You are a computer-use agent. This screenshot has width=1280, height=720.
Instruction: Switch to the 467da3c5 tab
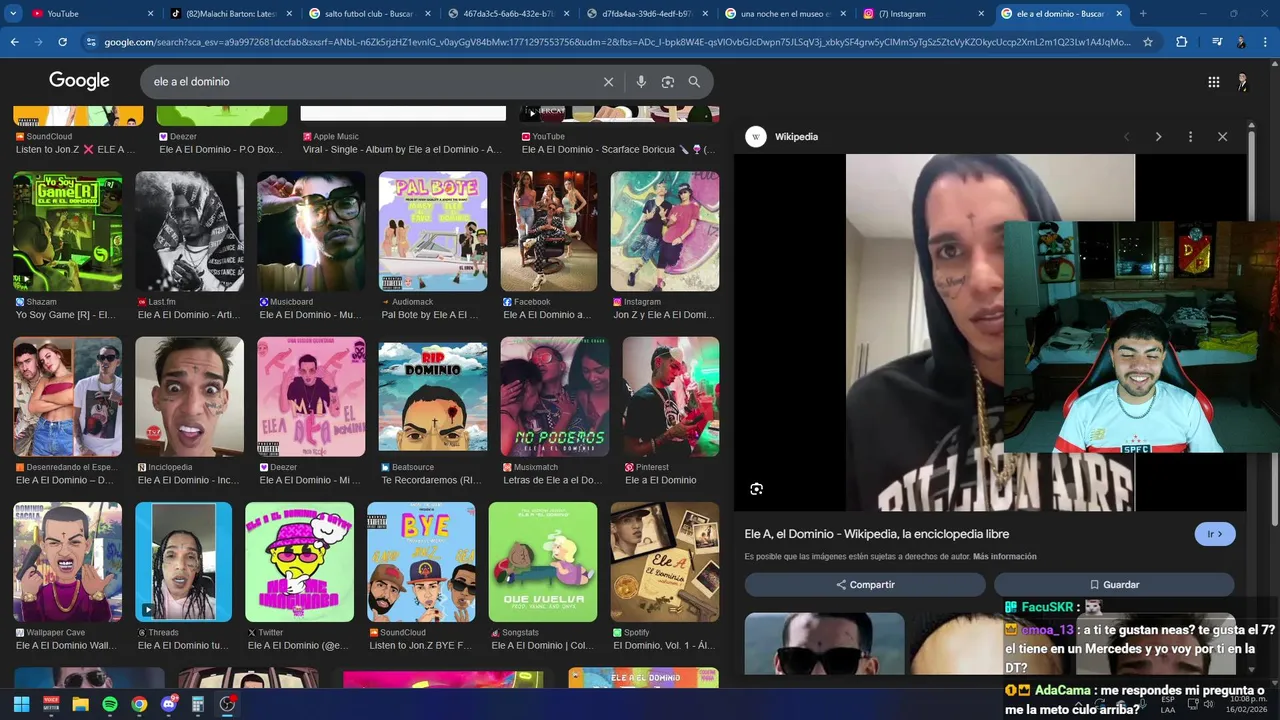click(x=507, y=14)
